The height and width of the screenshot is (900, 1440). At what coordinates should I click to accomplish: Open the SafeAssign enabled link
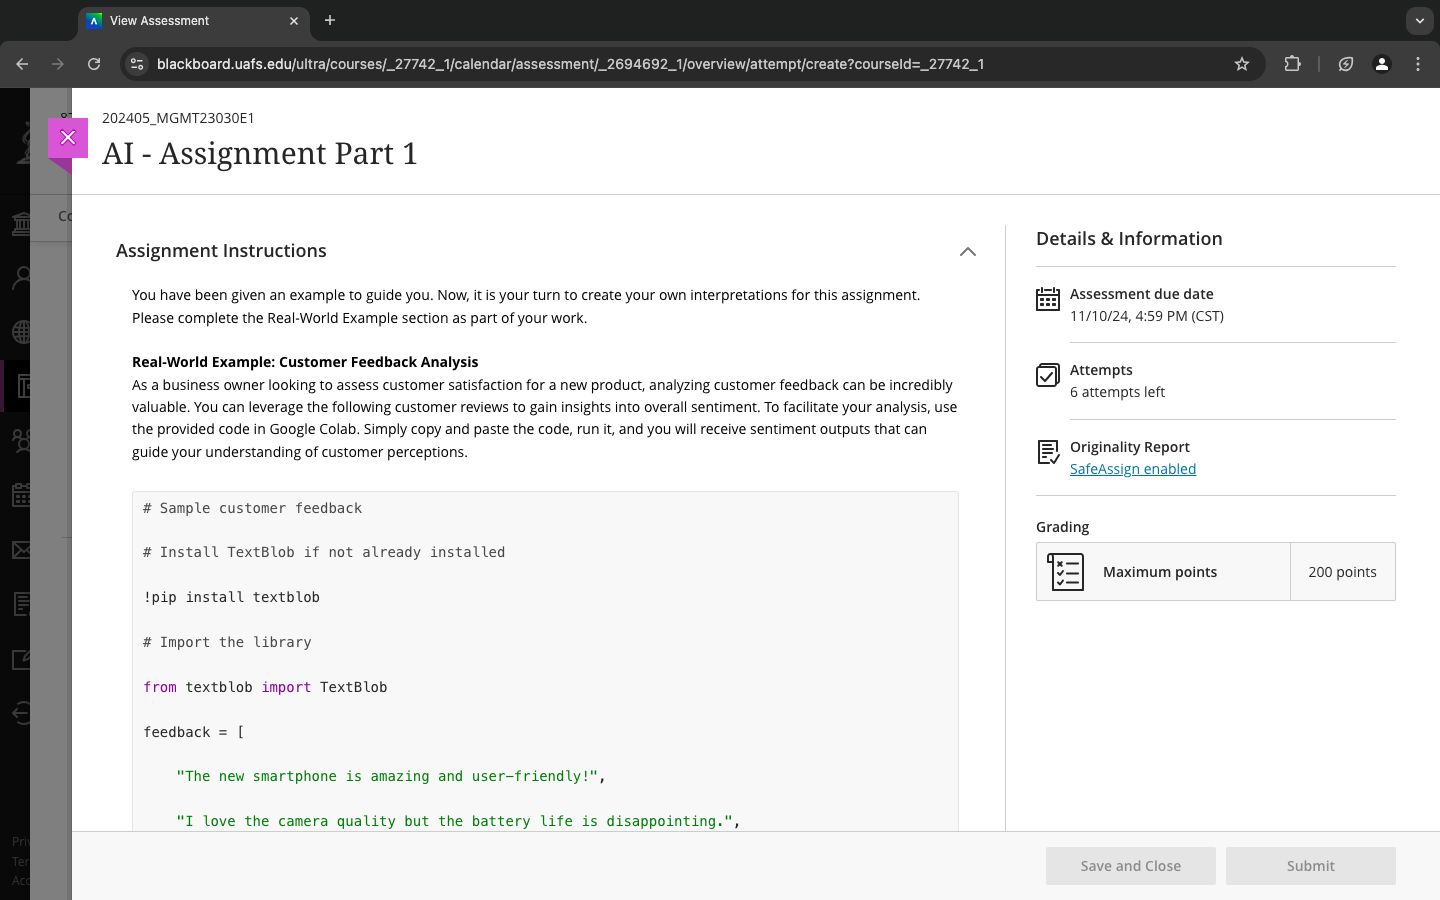(1132, 469)
